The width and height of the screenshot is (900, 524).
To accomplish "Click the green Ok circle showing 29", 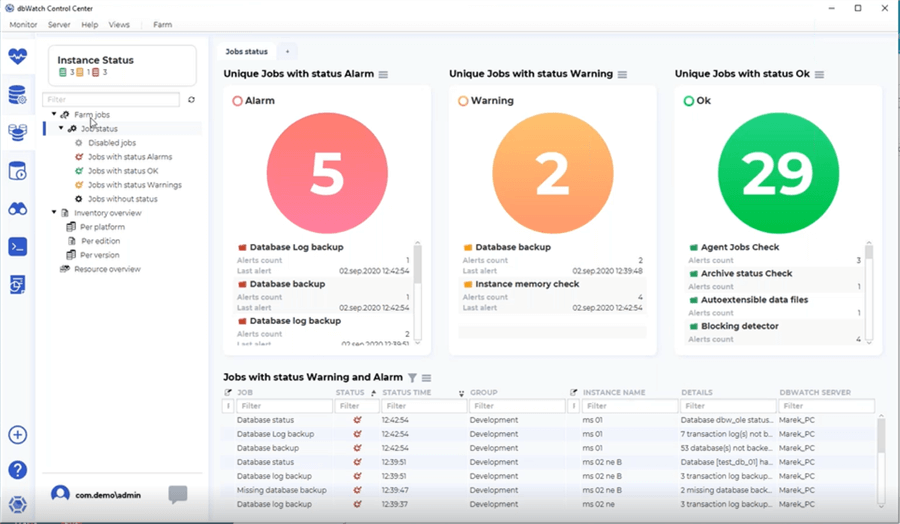I will [778, 173].
